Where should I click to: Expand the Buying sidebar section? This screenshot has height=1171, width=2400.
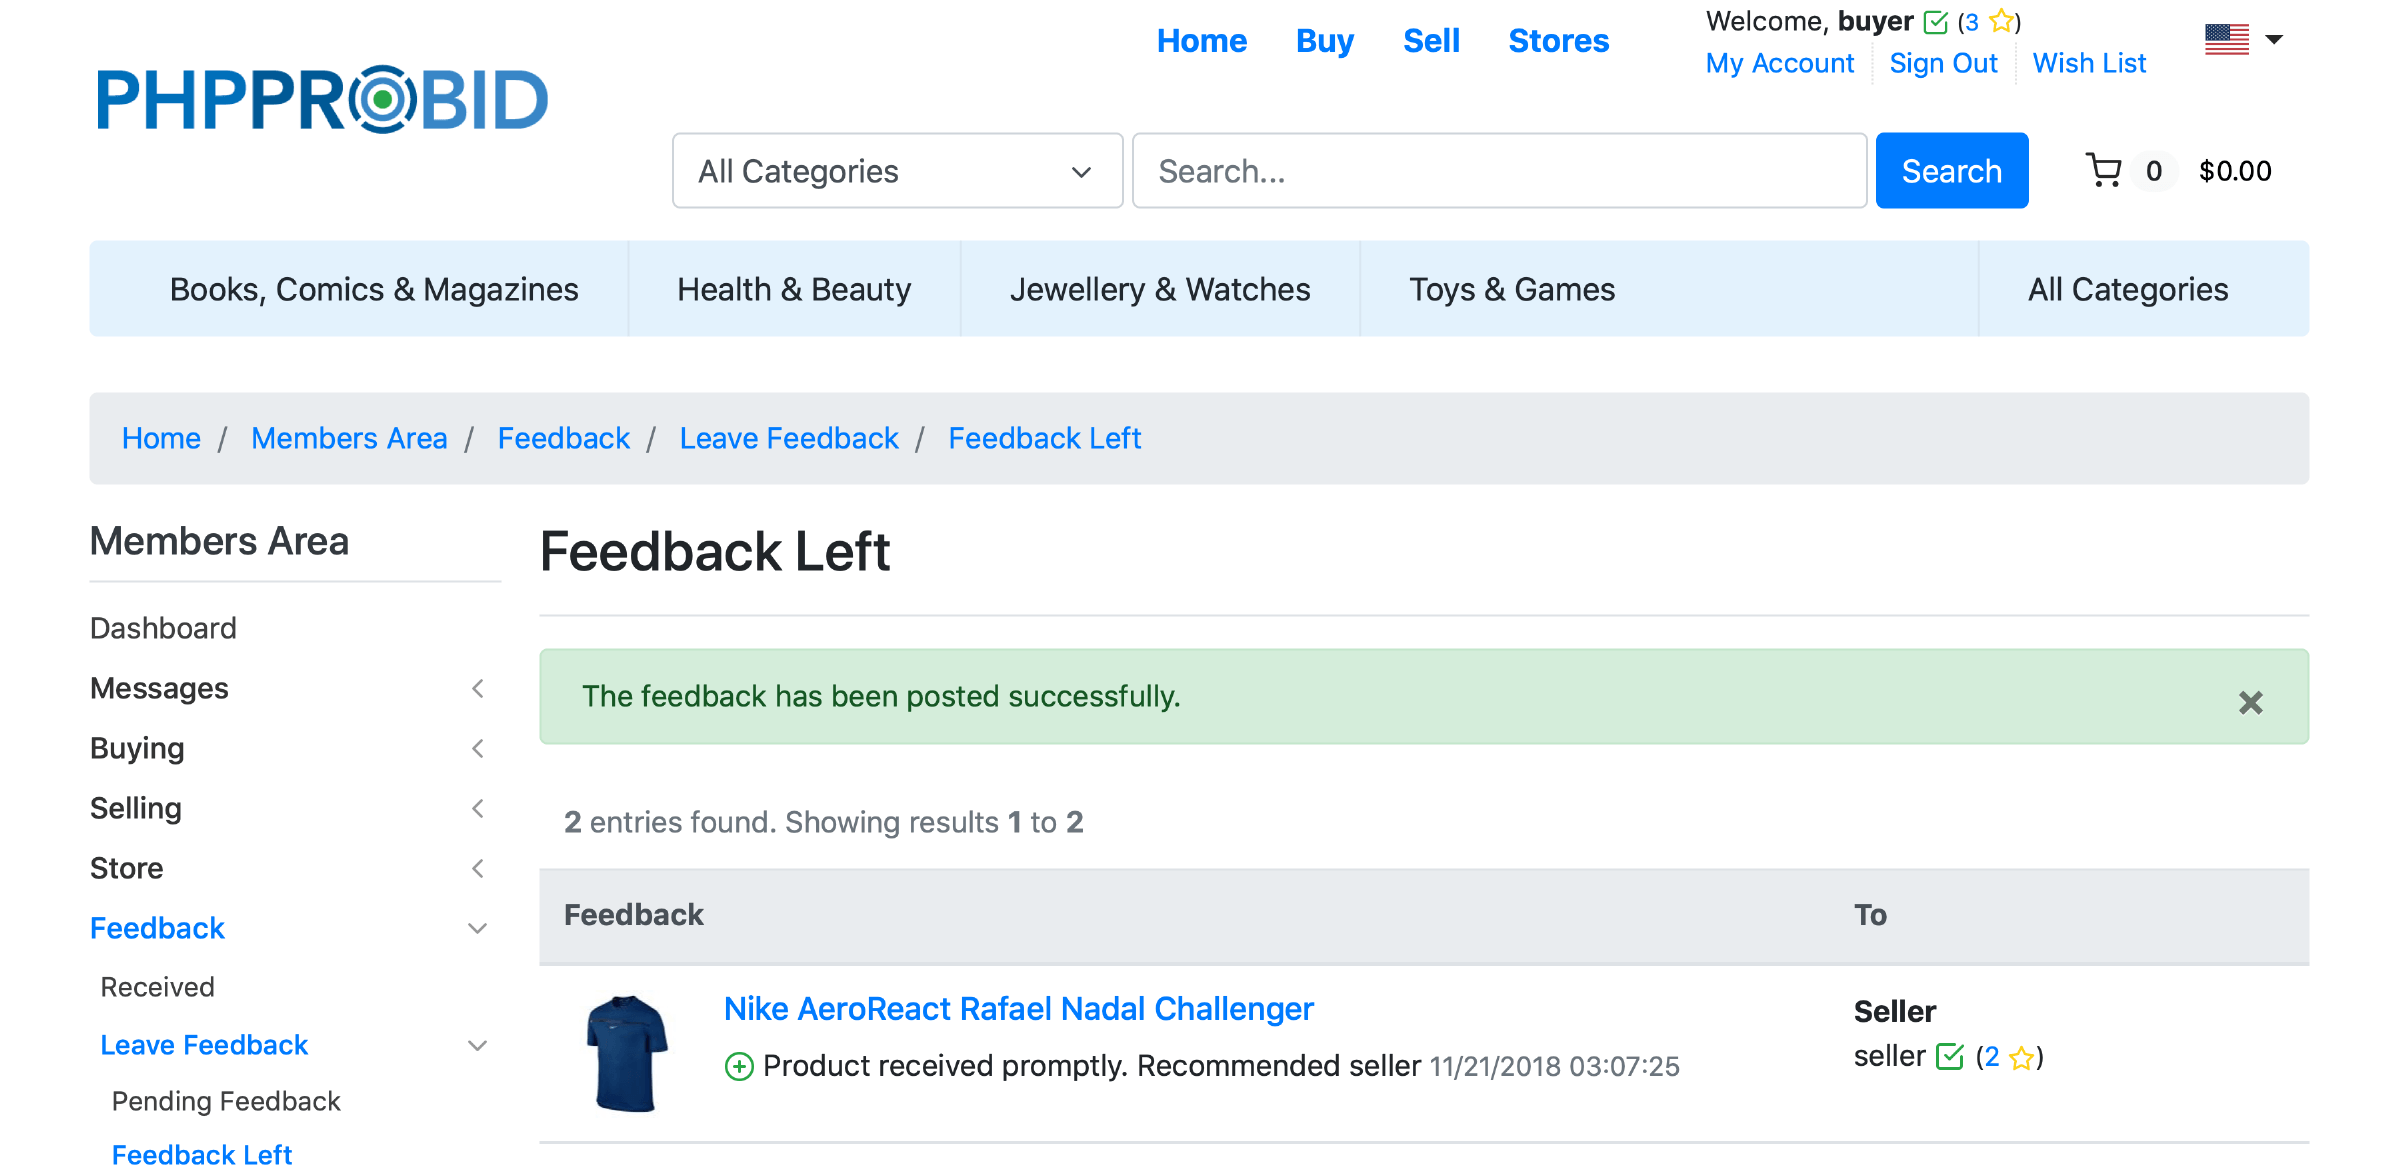click(478, 749)
